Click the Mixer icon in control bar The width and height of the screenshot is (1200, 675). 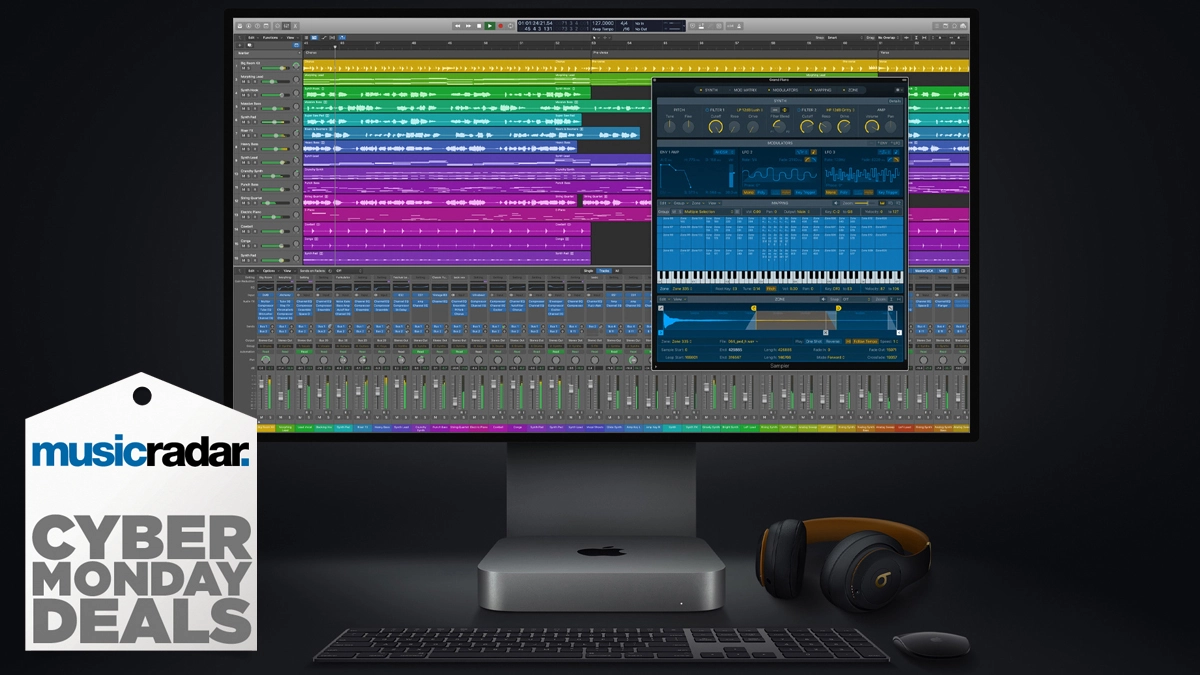click(286, 25)
